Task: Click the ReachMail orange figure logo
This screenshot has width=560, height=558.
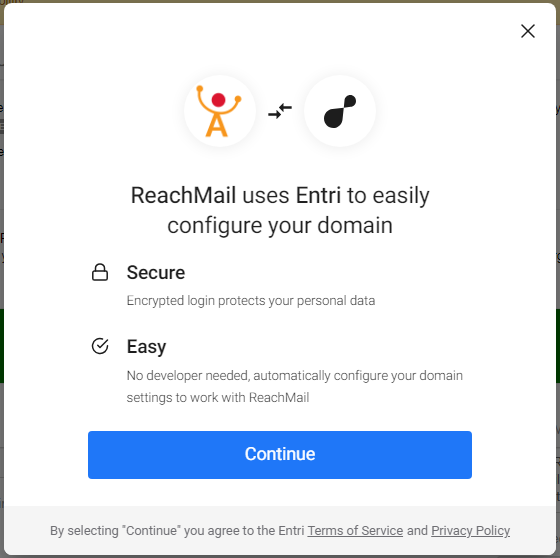Action: coord(219,111)
